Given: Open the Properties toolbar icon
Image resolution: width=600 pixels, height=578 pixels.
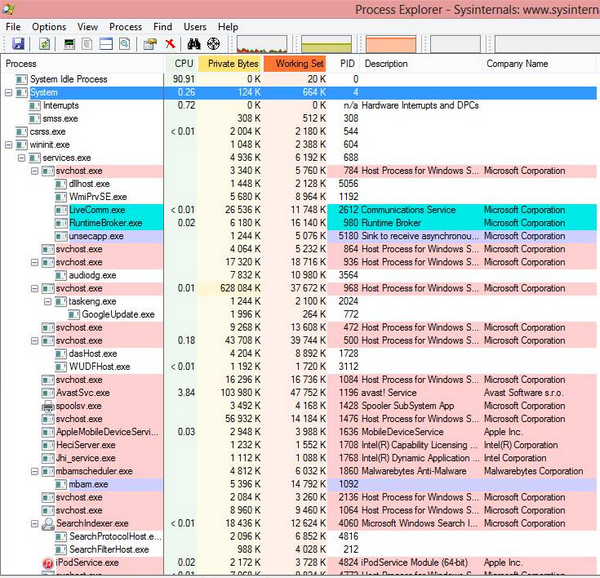Looking at the screenshot, I should [x=150, y=44].
